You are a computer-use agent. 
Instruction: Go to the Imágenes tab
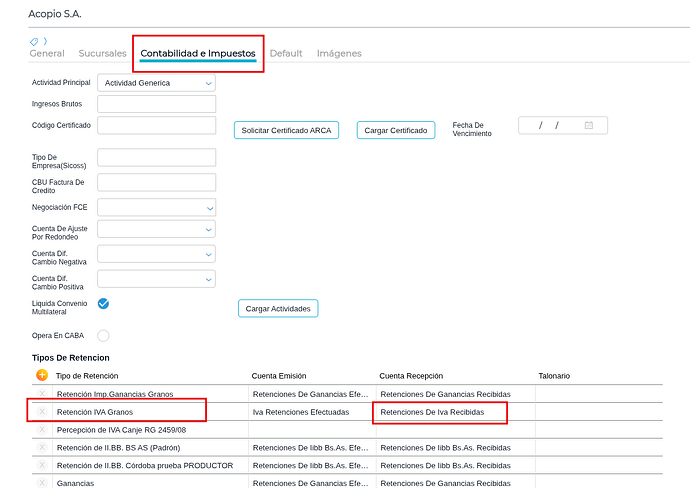tap(339, 53)
